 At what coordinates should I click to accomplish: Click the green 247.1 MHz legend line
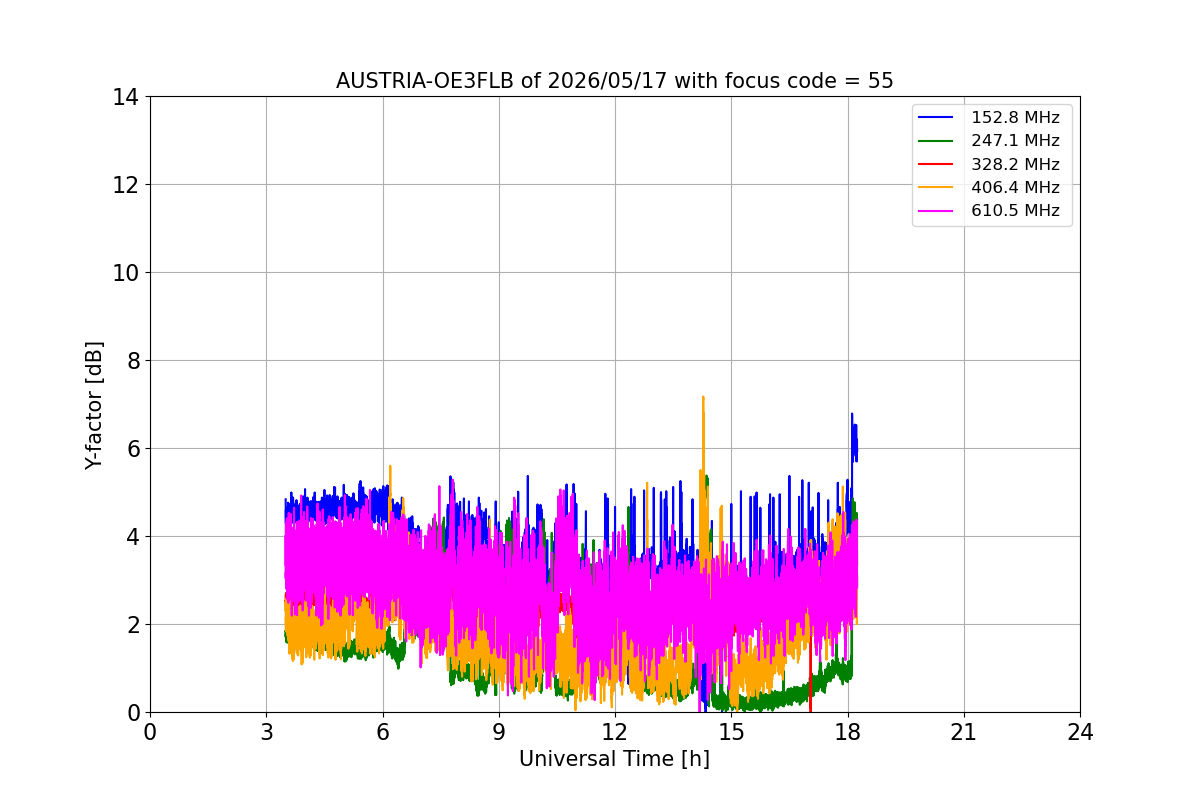point(936,141)
